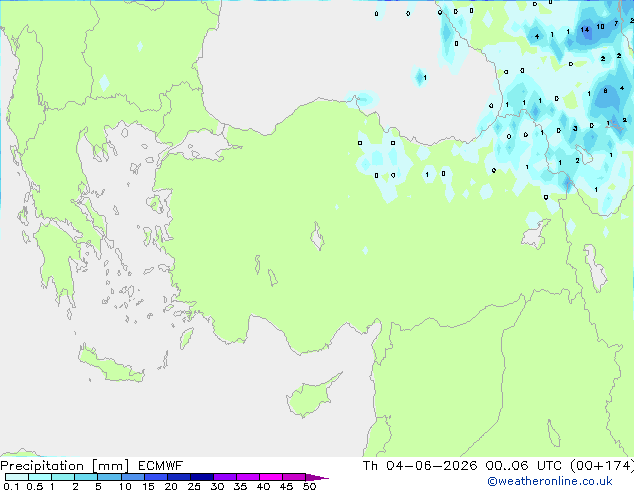Click the 30–35 mm purple legend swatch
The width and height of the screenshot is (634, 490).
tap(225, 477)
